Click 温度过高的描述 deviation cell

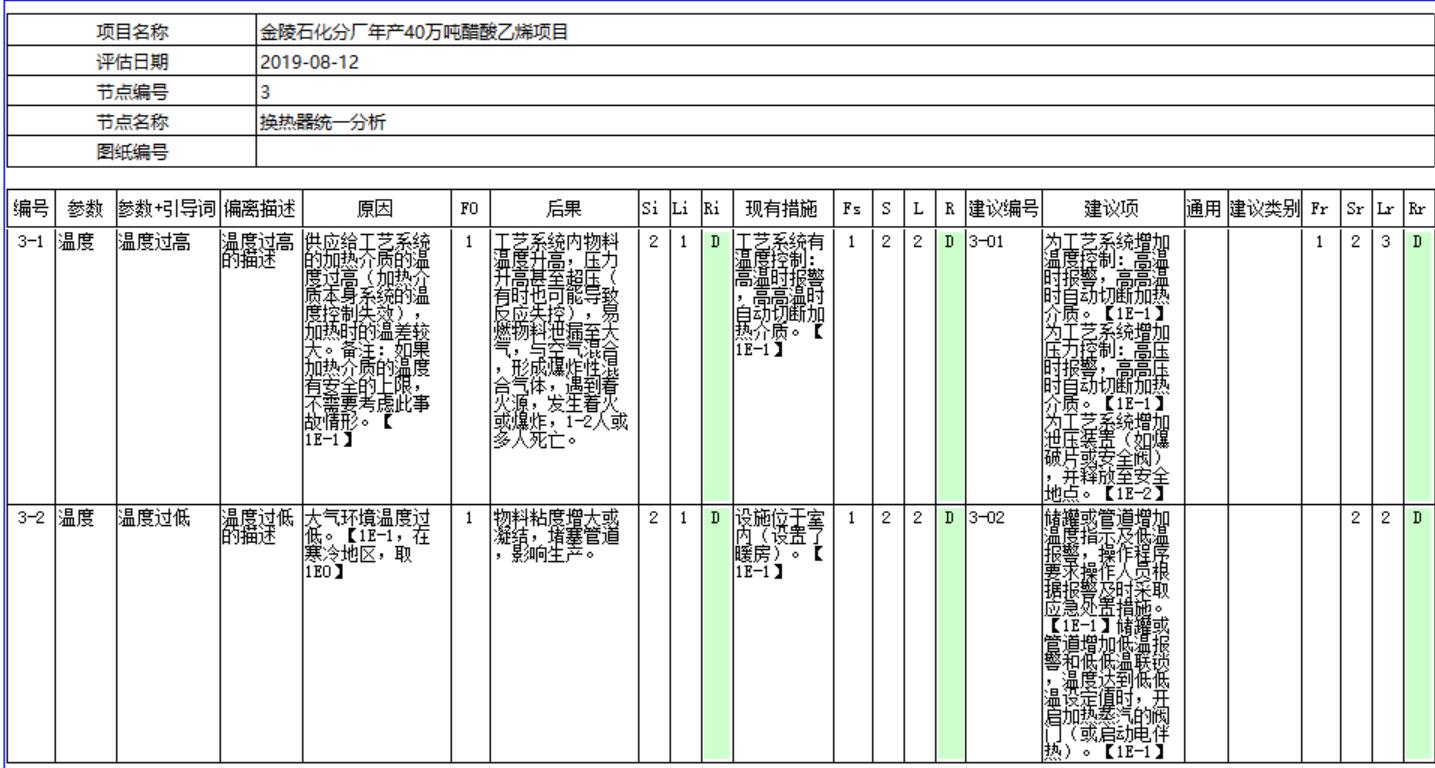pos(259,366)
